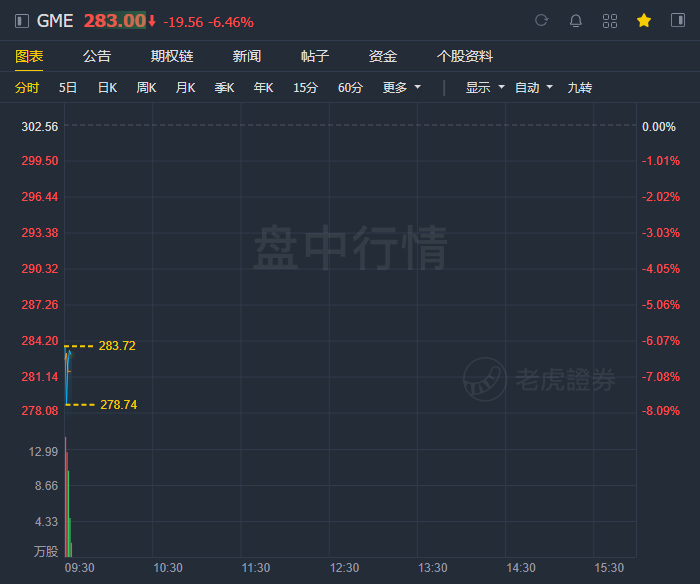Refresh the GME quote data
The width and height of the screenshot is (700, 584).
click(542, 21)
